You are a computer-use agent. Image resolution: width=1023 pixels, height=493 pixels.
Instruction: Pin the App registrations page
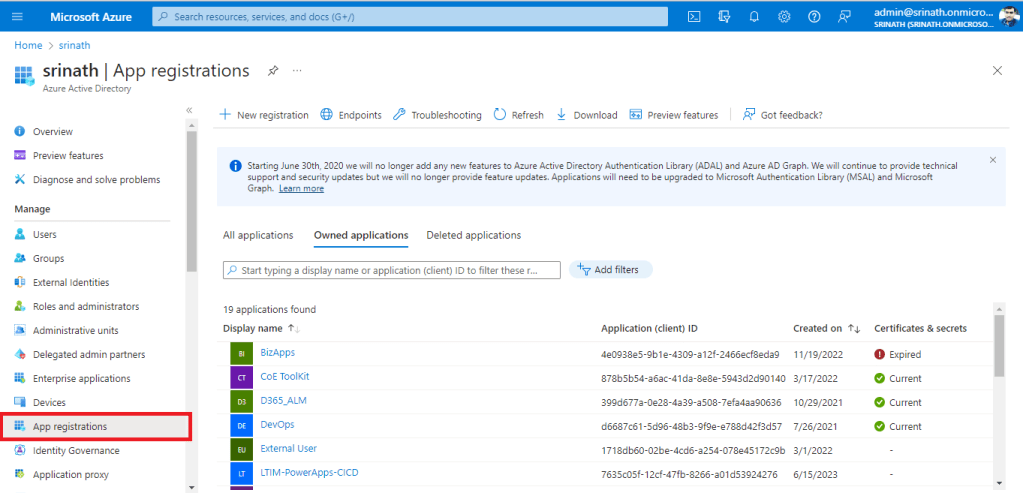point(273,71)
